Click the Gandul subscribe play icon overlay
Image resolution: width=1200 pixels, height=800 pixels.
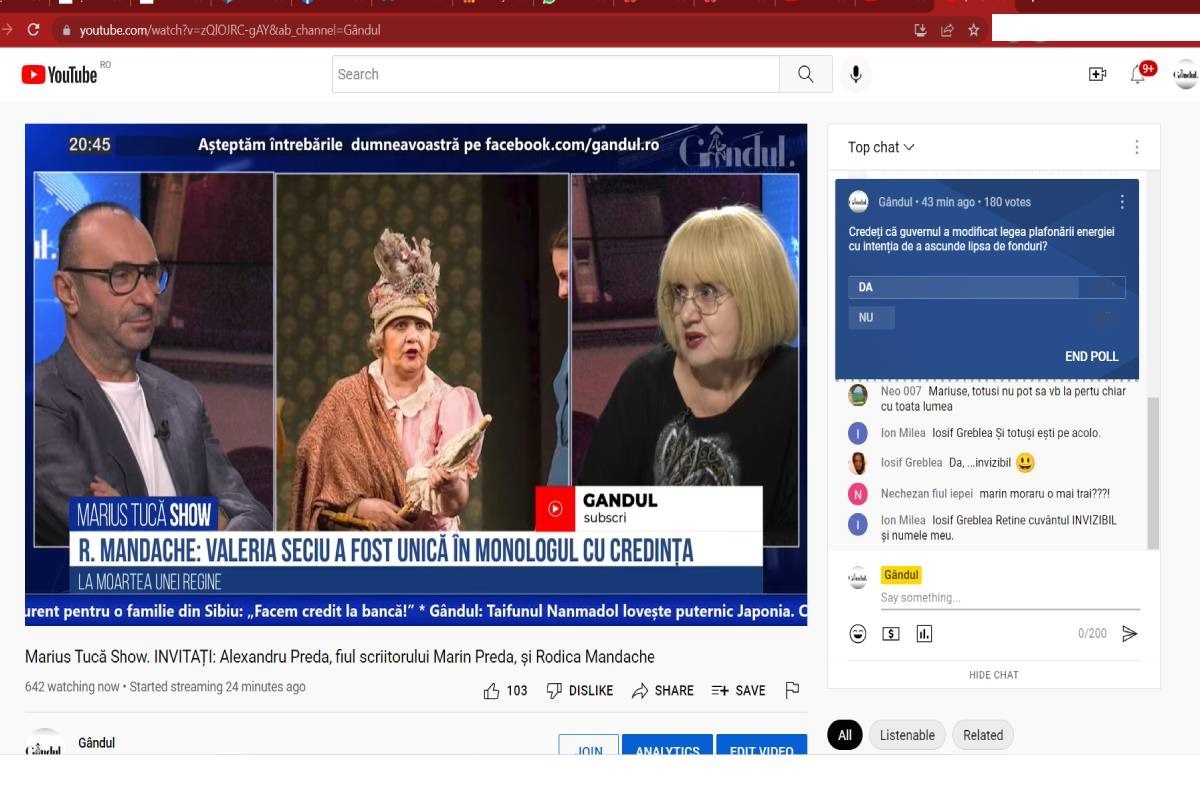coord(556,508)
